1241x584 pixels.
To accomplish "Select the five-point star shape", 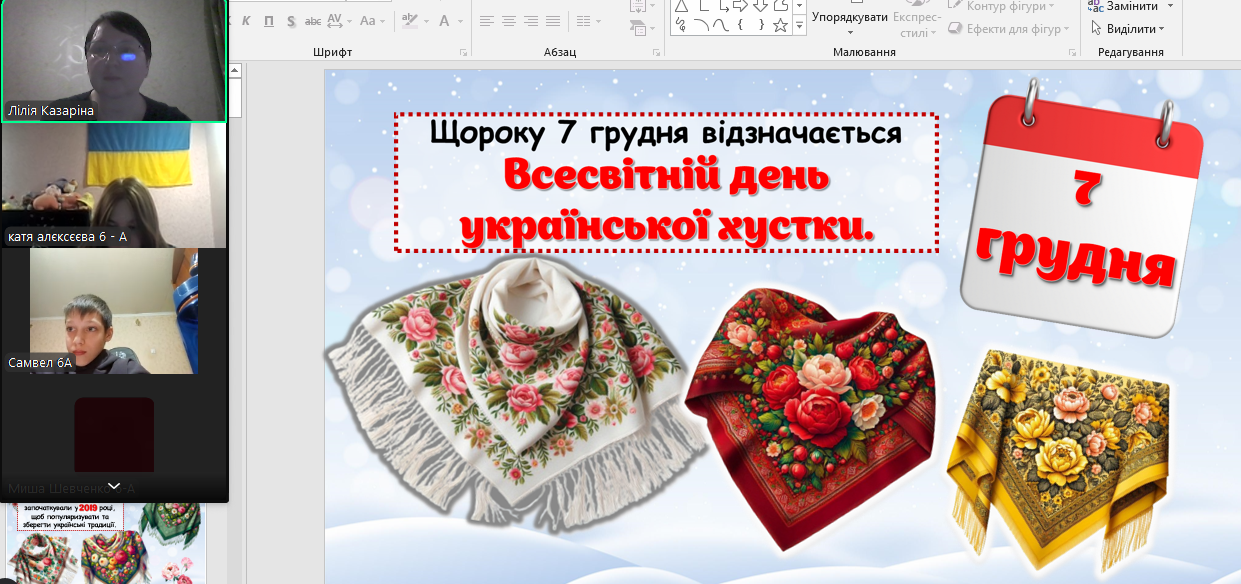I will pos(780,25).
